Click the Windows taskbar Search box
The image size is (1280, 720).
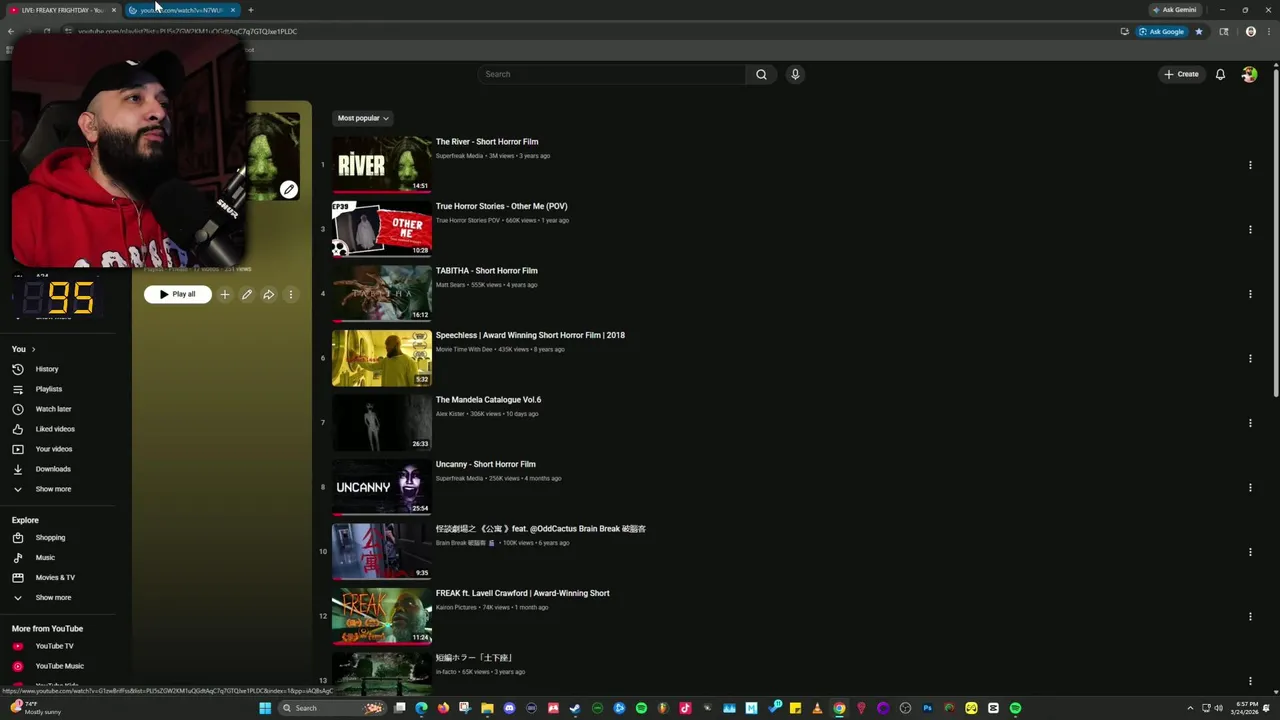click(x=330, y=708)
